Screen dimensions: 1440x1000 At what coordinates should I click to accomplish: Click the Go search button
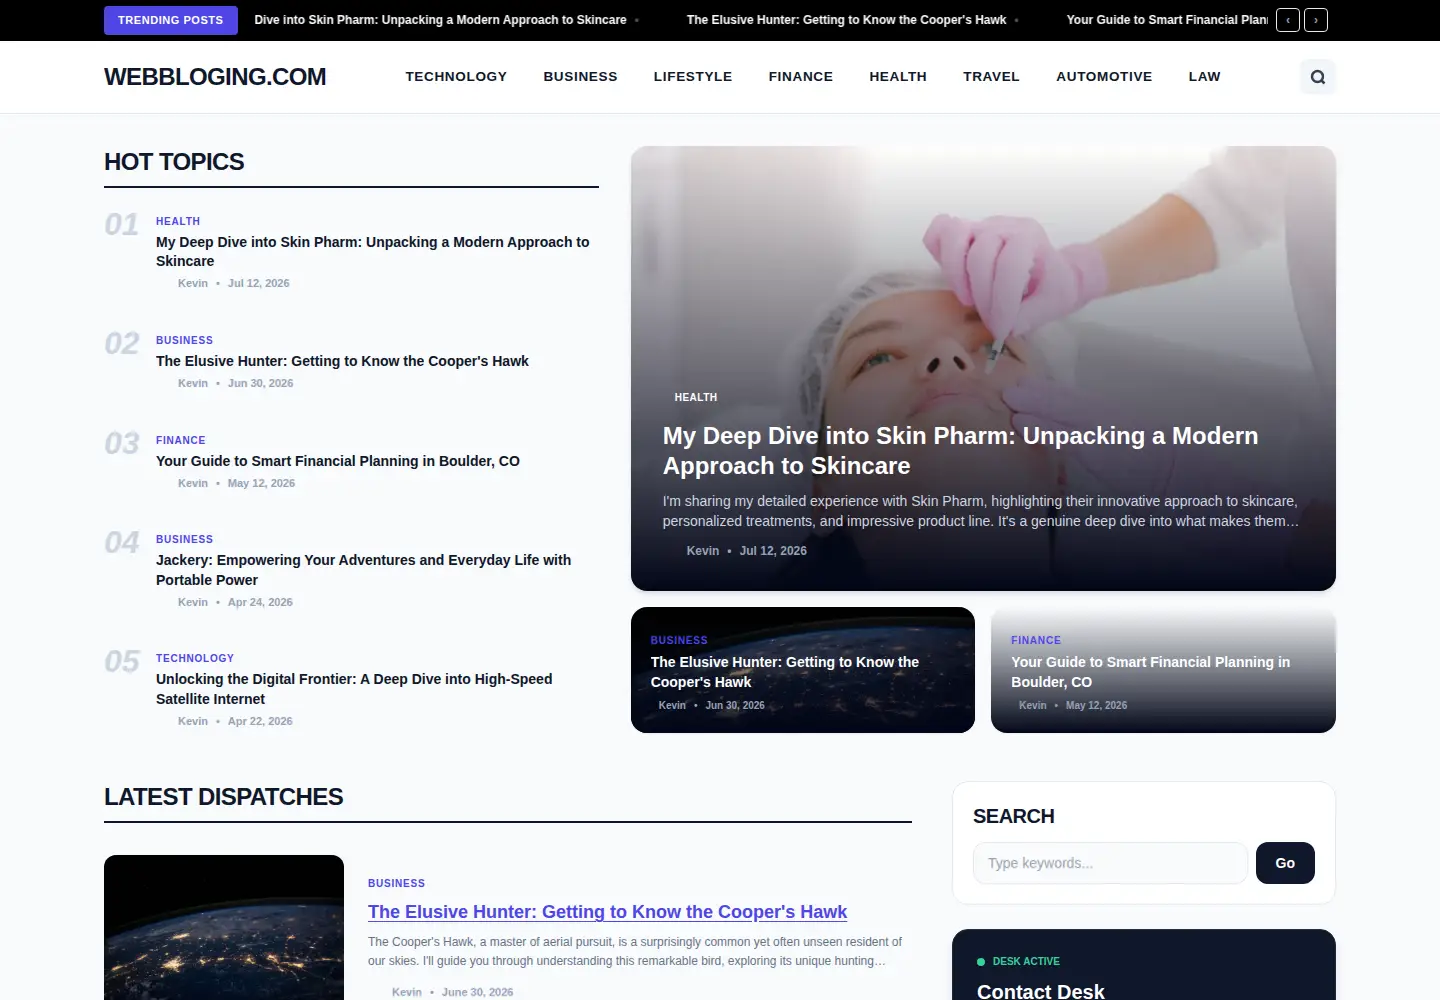[1285, 863]
